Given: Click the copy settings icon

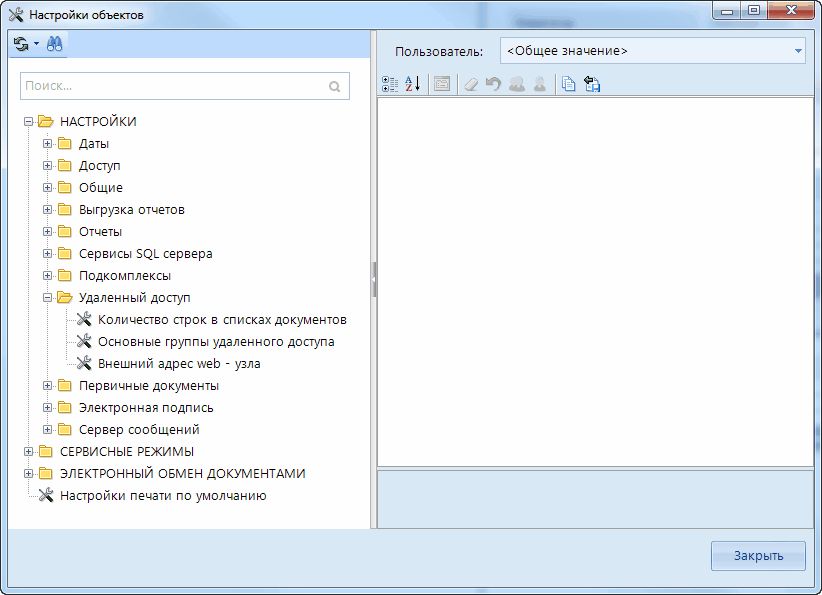Looking at the screenshot, I should (x=568, y=85).
